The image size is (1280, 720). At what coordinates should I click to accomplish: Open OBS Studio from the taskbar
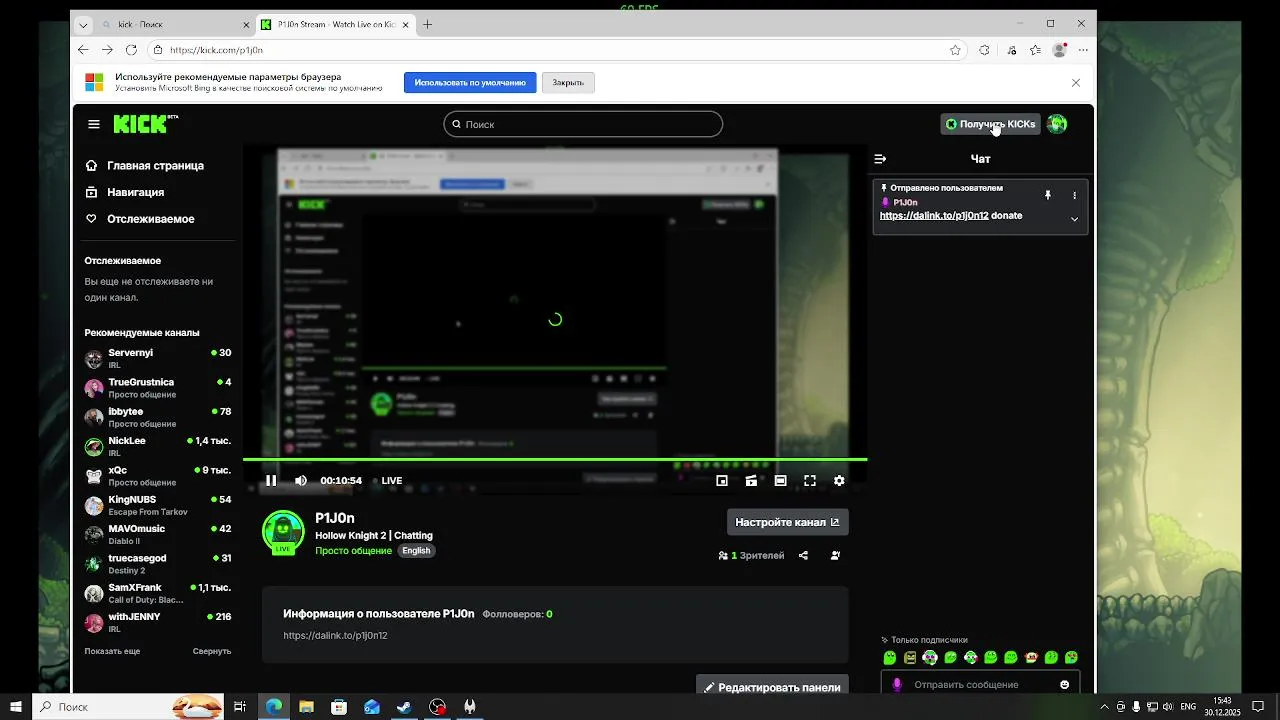[x=437, y=707]
